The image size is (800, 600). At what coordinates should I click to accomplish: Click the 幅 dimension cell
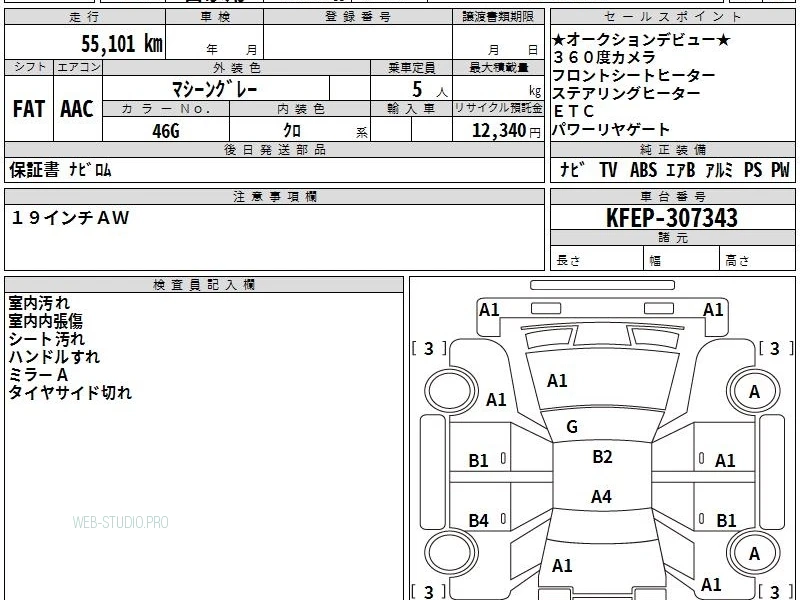[x=682, y=260]
